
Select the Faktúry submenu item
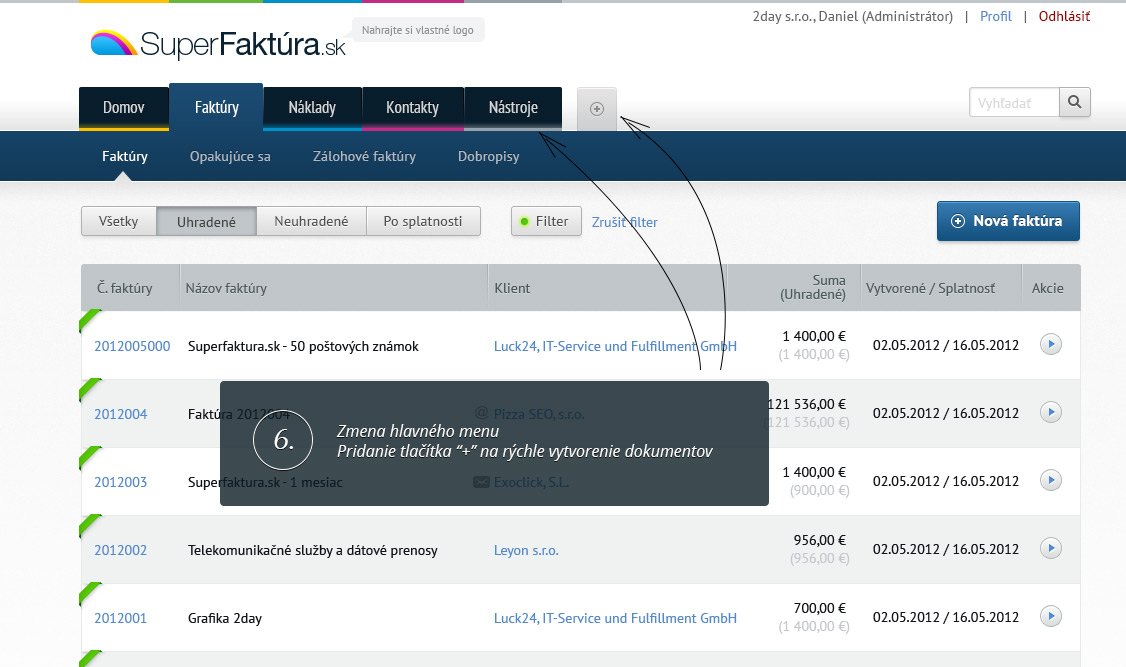125,156
